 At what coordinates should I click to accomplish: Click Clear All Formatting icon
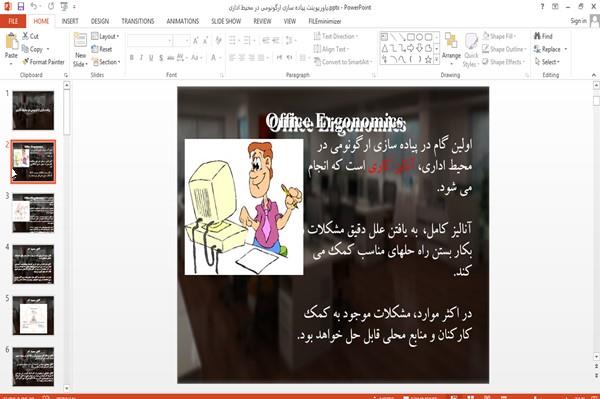tap(218, 40)
